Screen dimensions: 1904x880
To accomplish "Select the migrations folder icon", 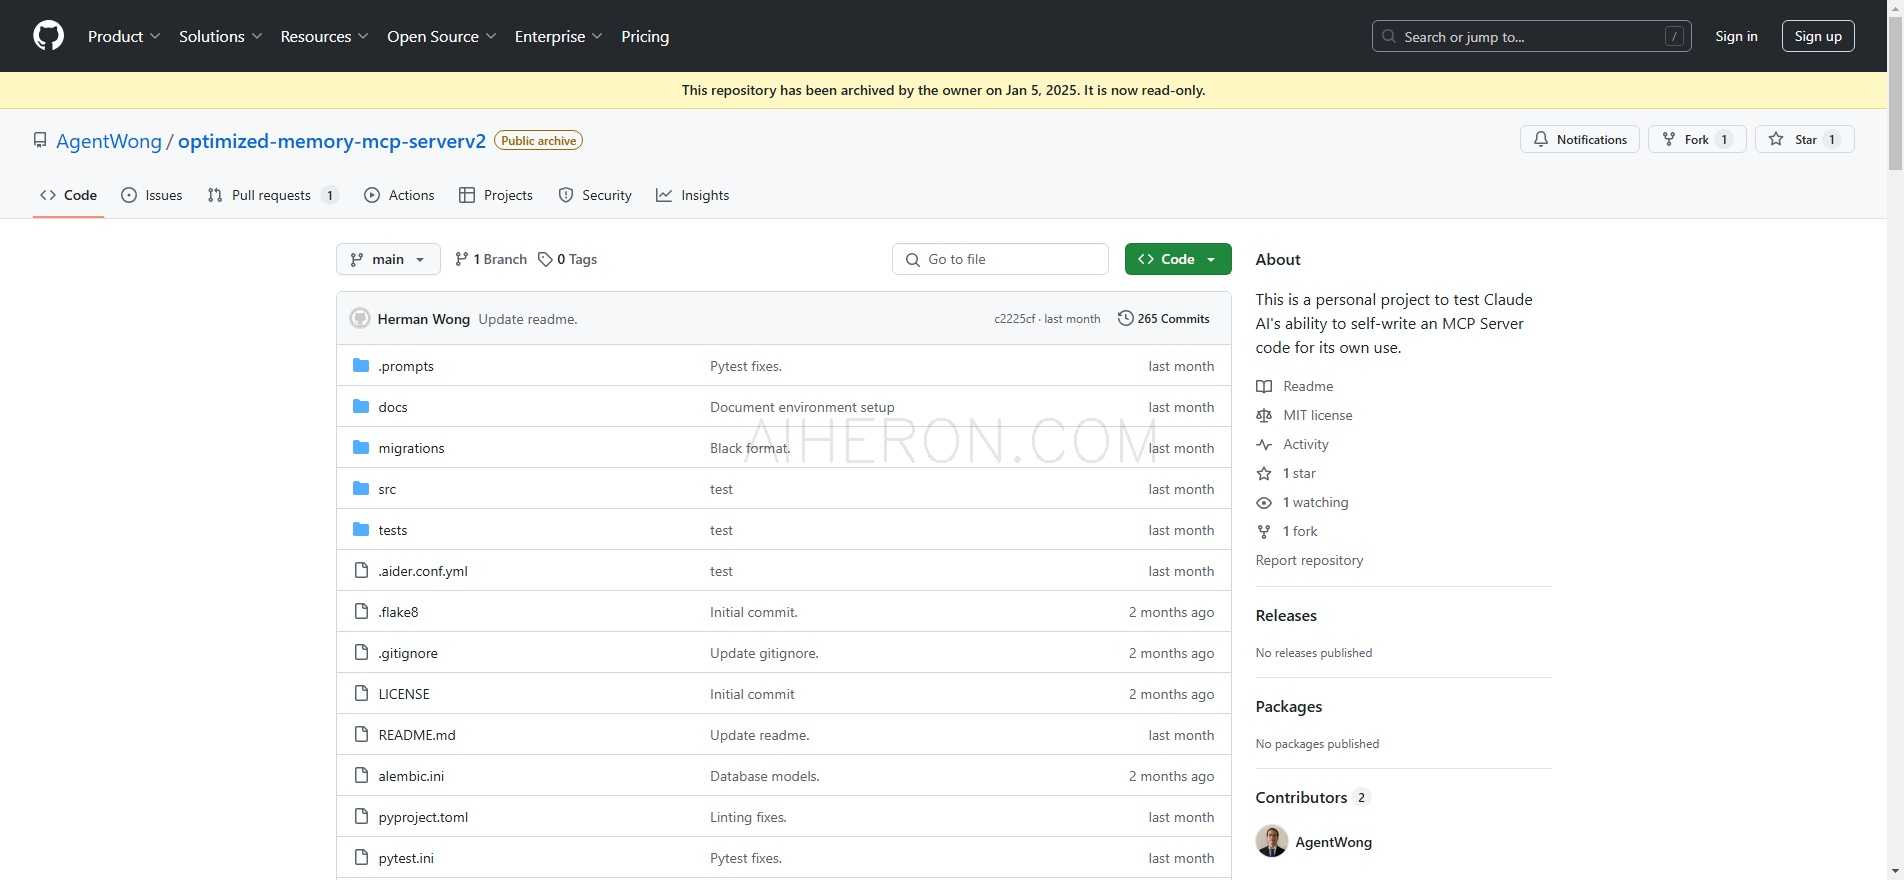I will click(x=361, y=448).
